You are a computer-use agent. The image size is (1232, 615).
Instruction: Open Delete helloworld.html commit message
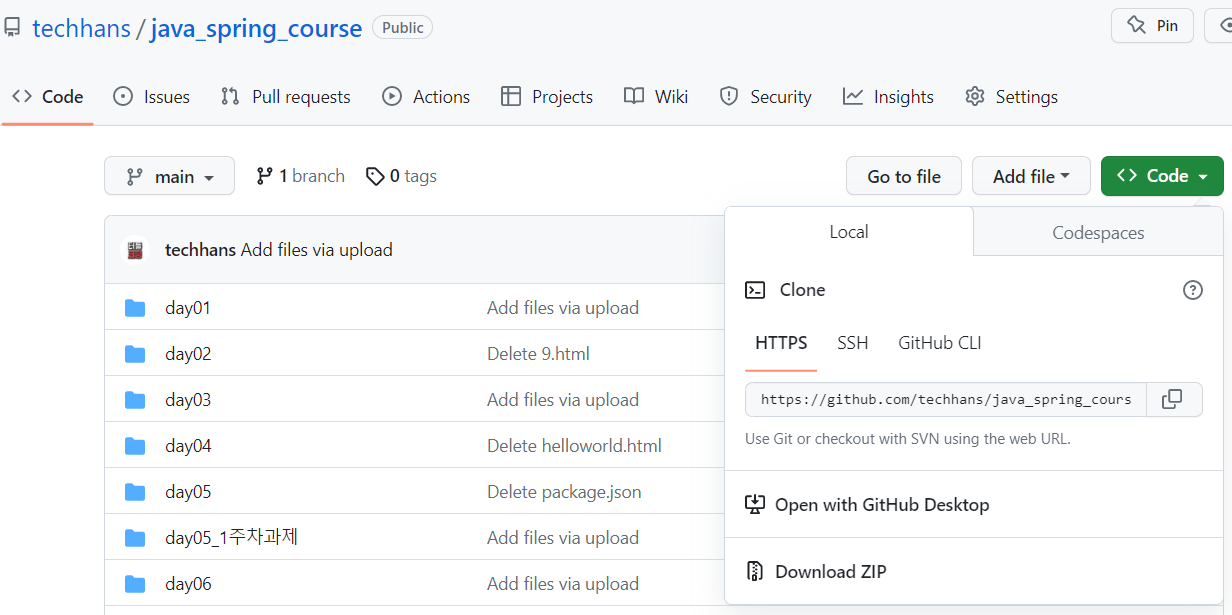pos(574,446)
